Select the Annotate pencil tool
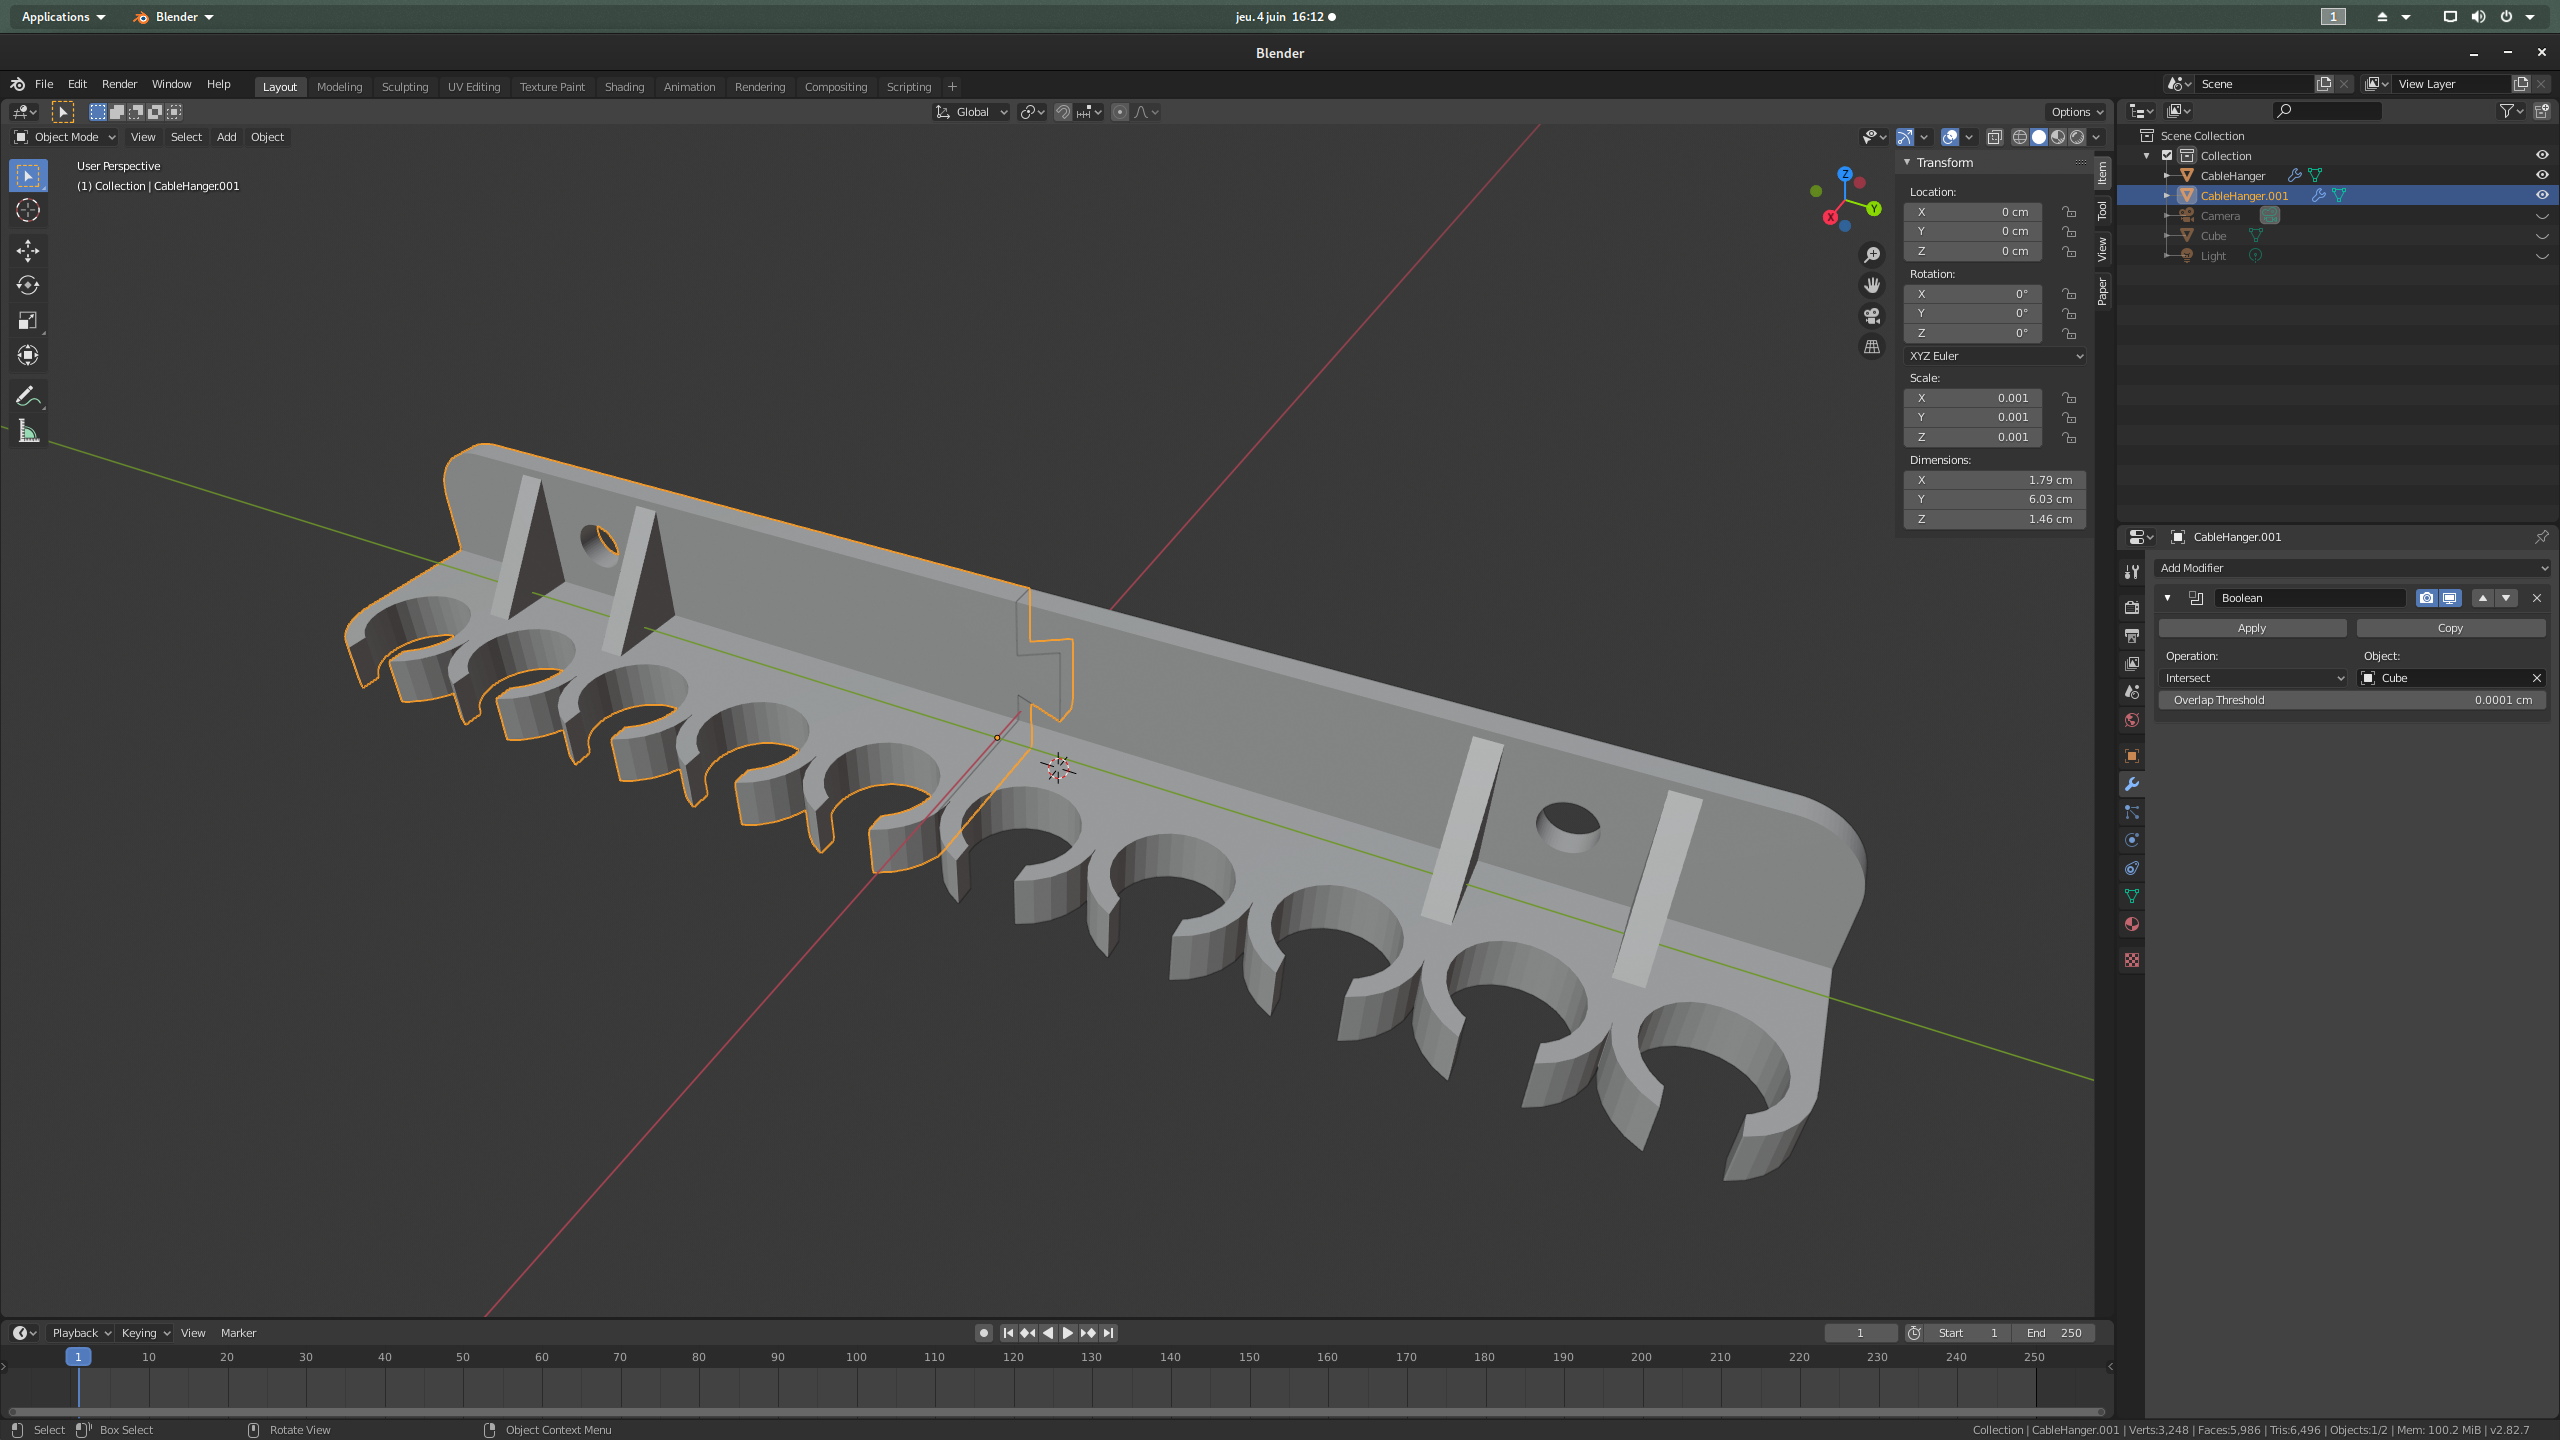Screen dimensions: 2560x1440 coord(28,397)
